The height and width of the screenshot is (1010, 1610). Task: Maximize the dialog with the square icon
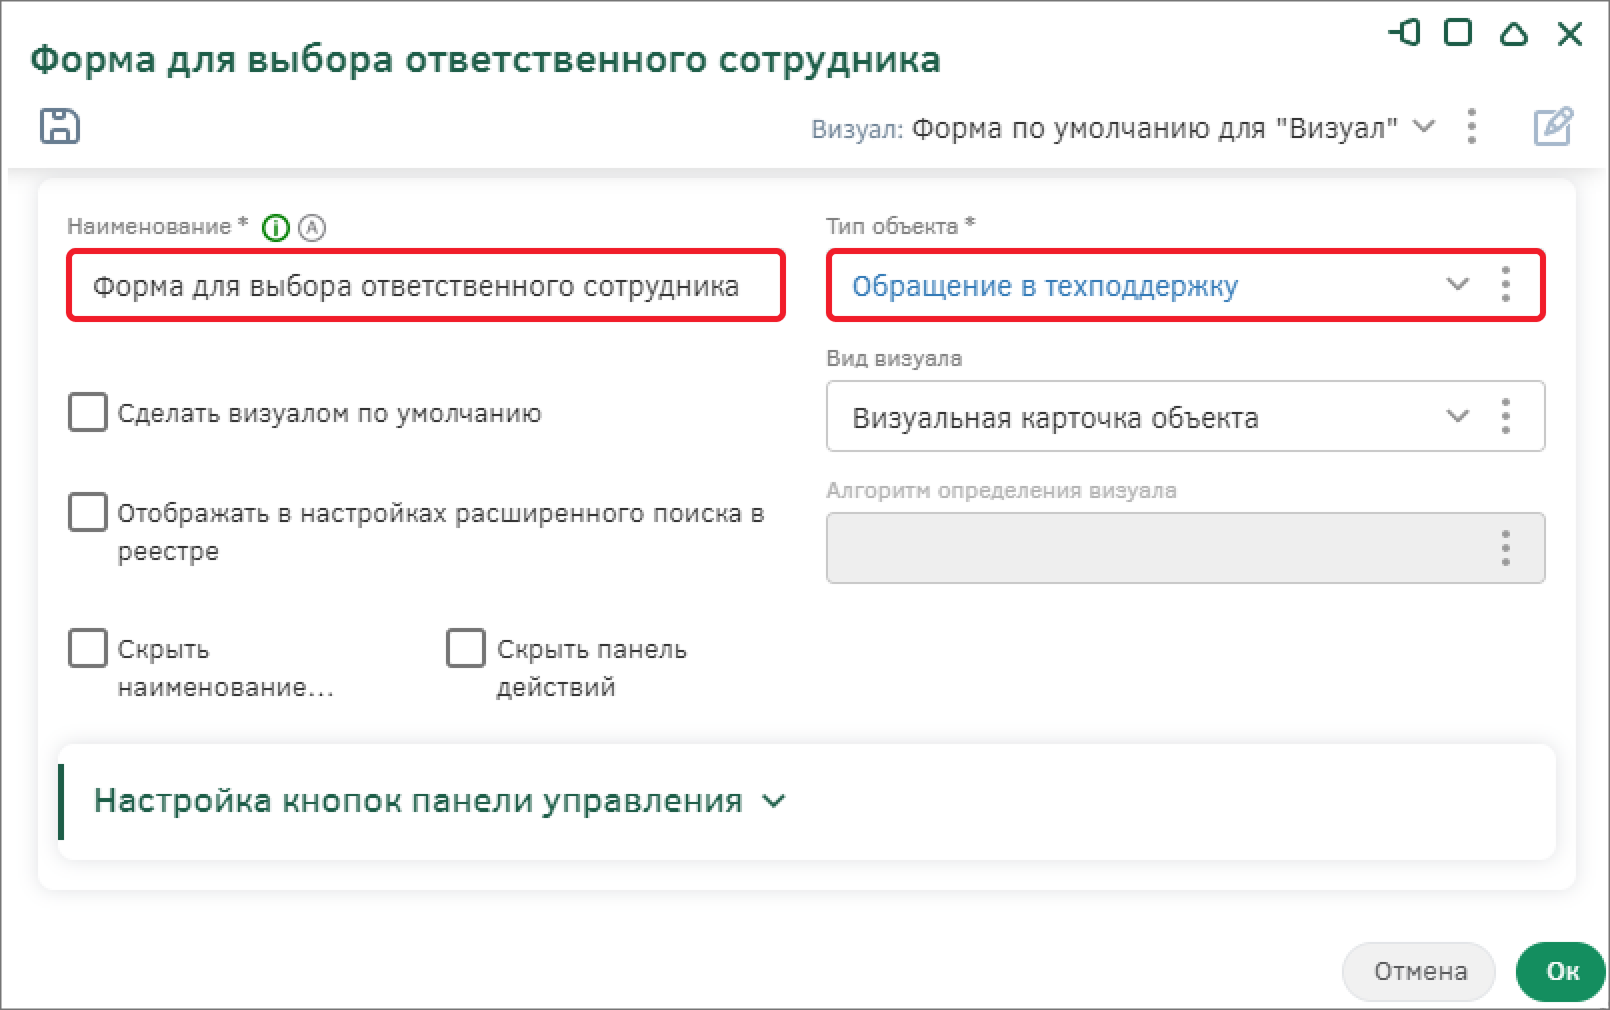(1458, 33)
